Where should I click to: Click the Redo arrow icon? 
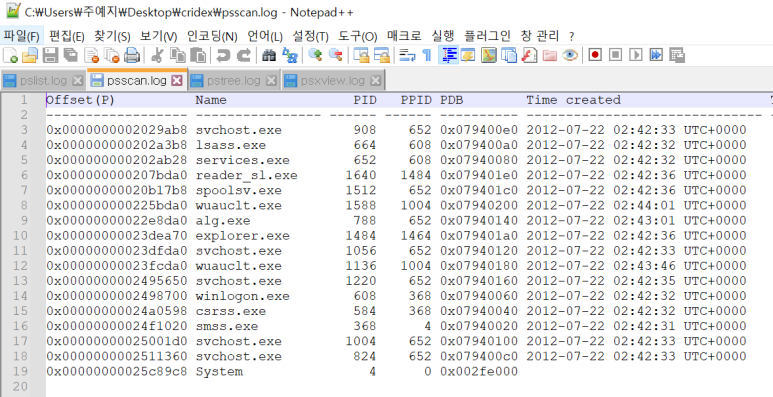pos(244,55)
